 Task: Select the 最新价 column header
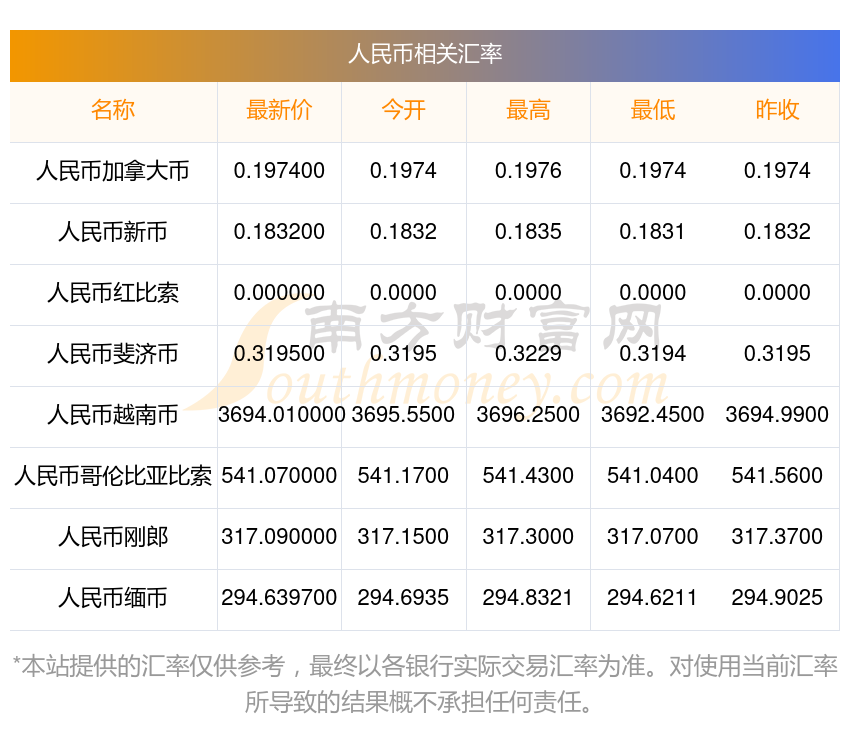[x=279, y=111]
